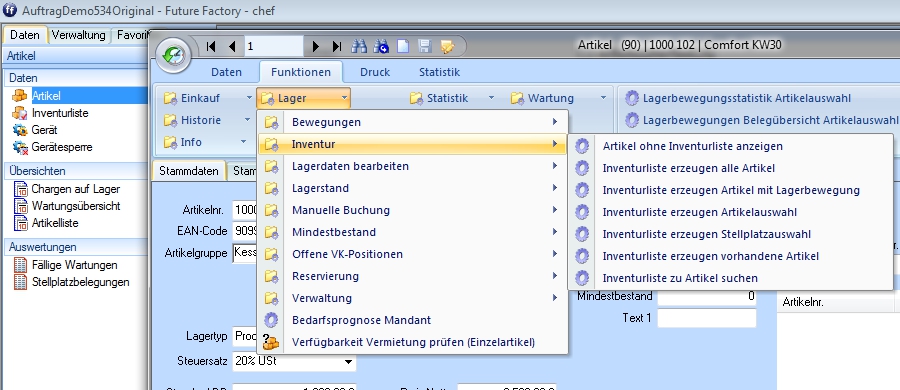Screen dimensions: 900x390
Task: Click the Übersichten section header
Action: click(75, 171)
